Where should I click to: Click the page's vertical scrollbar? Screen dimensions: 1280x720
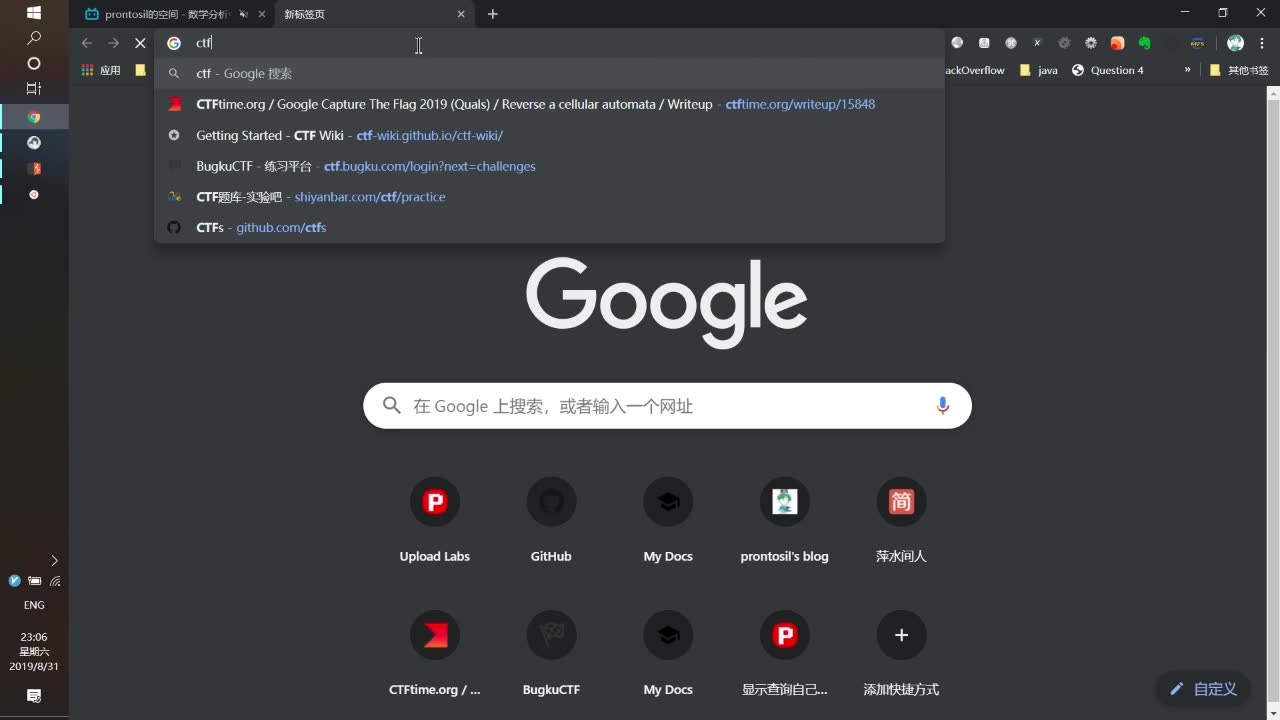click(x=1273, y=400)
